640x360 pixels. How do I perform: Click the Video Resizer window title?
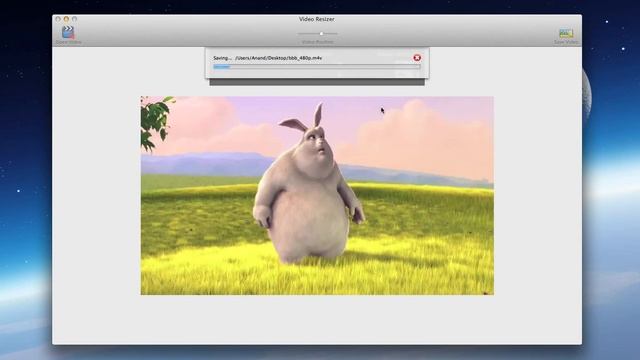pyautogui.click(x=317, y=19)
